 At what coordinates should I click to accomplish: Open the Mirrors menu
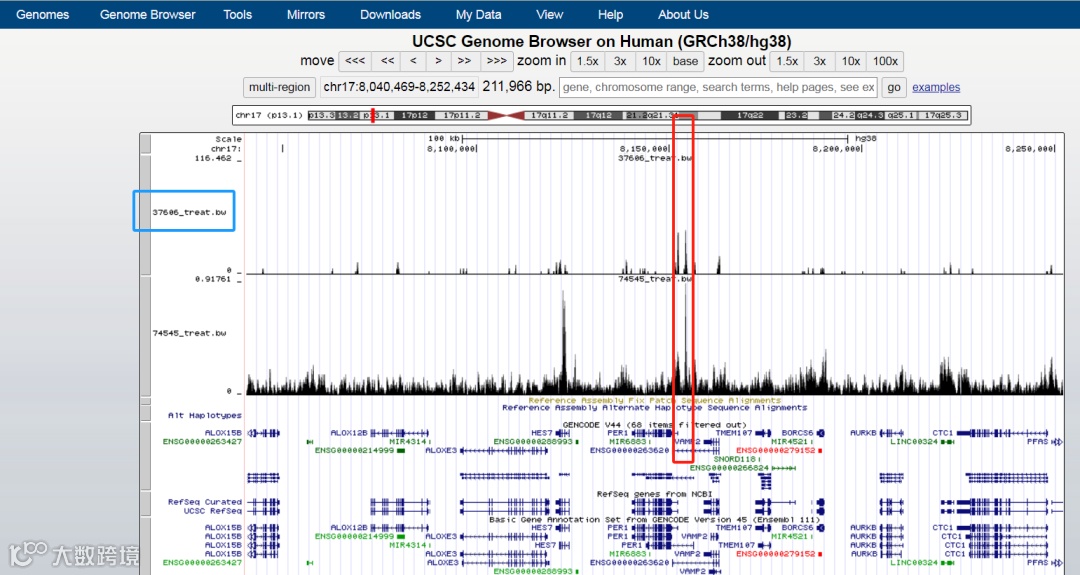[306, 14]
